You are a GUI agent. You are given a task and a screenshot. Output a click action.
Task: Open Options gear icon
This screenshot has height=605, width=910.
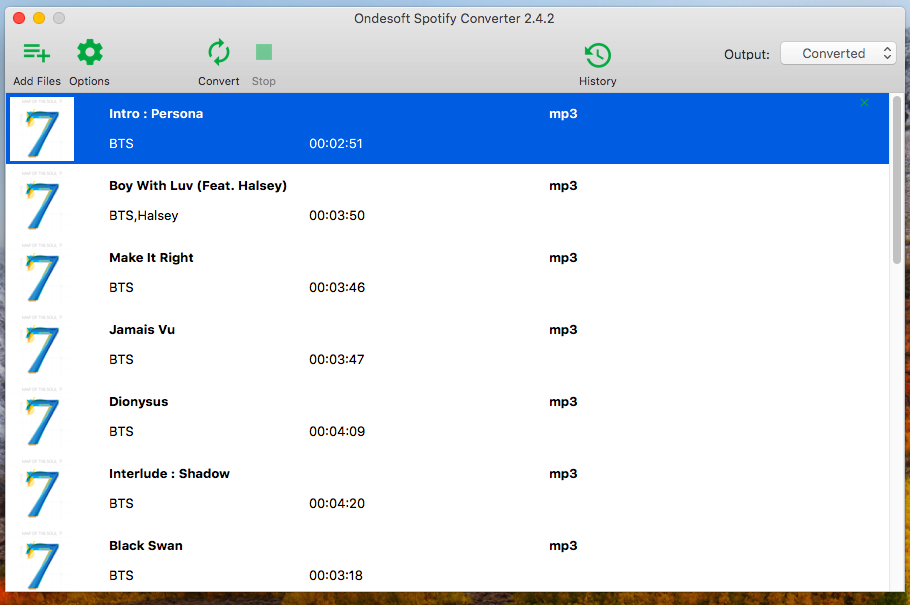coord(89,53)
